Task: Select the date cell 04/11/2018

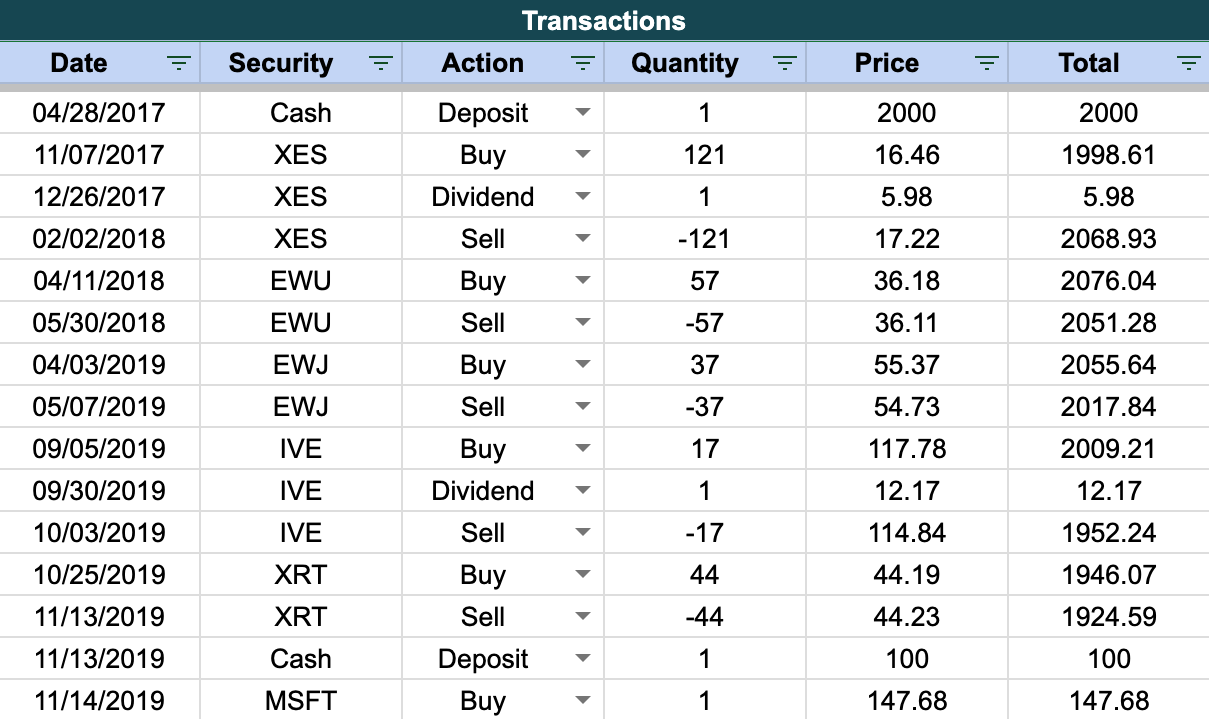Action: coord(99,281)
